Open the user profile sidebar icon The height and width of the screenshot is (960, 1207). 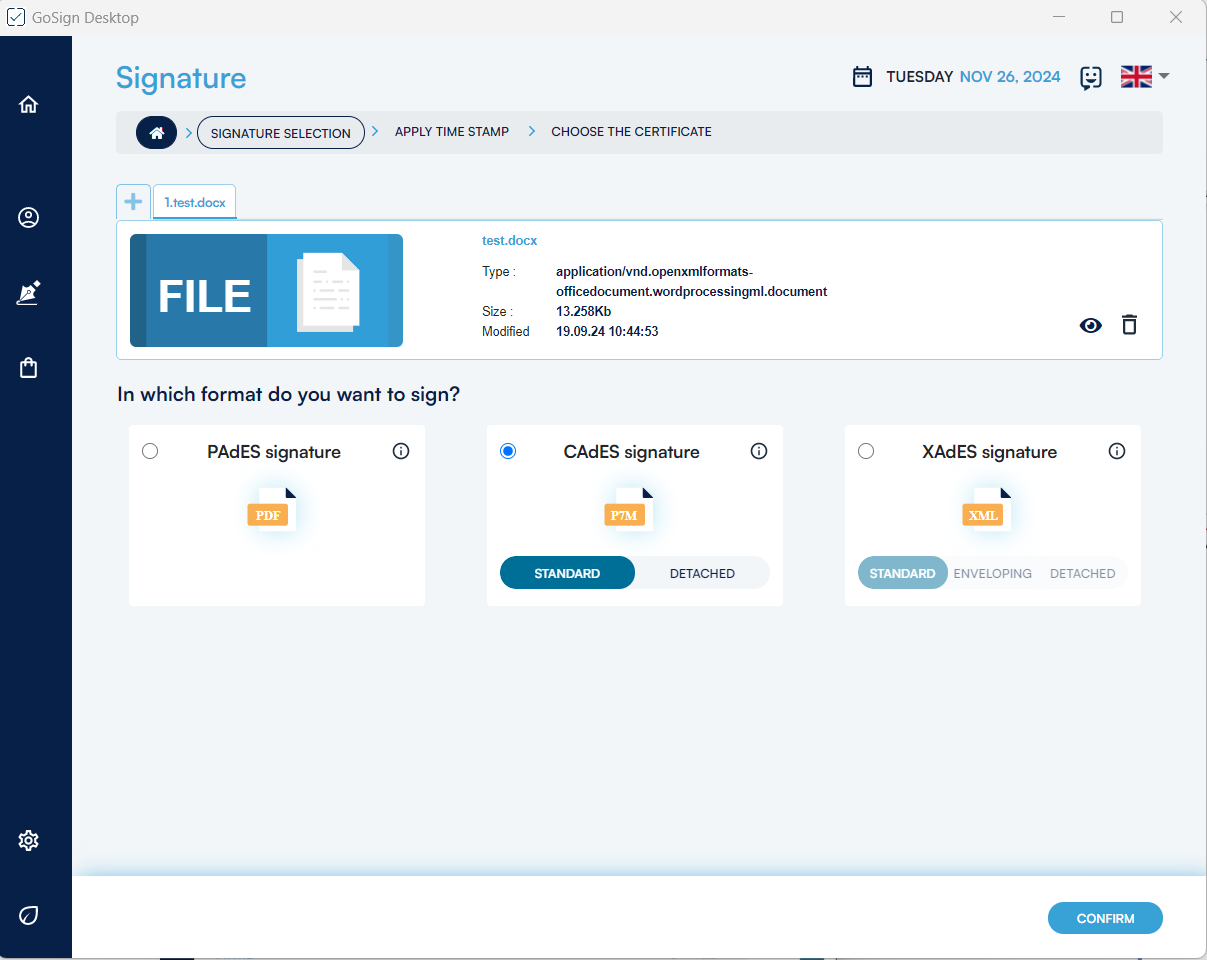(28, 217)
